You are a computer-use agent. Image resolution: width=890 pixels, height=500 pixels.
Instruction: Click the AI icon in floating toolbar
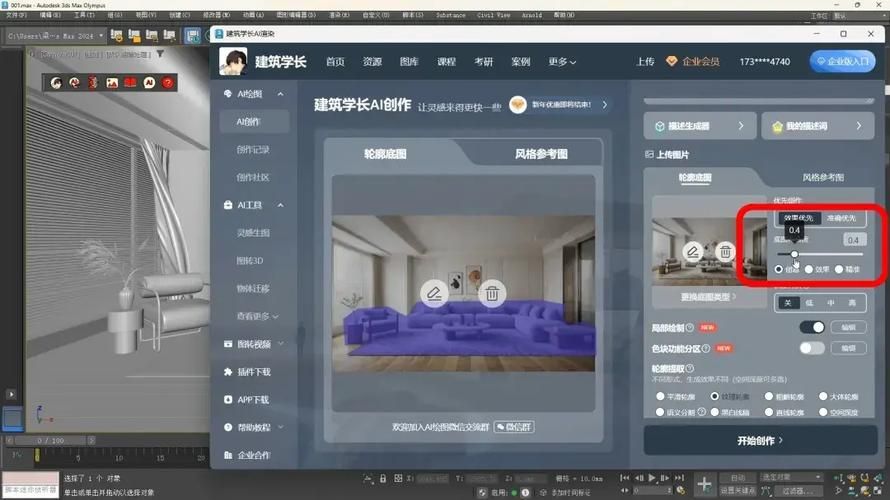pyautogui.click(x=149, y=83)
